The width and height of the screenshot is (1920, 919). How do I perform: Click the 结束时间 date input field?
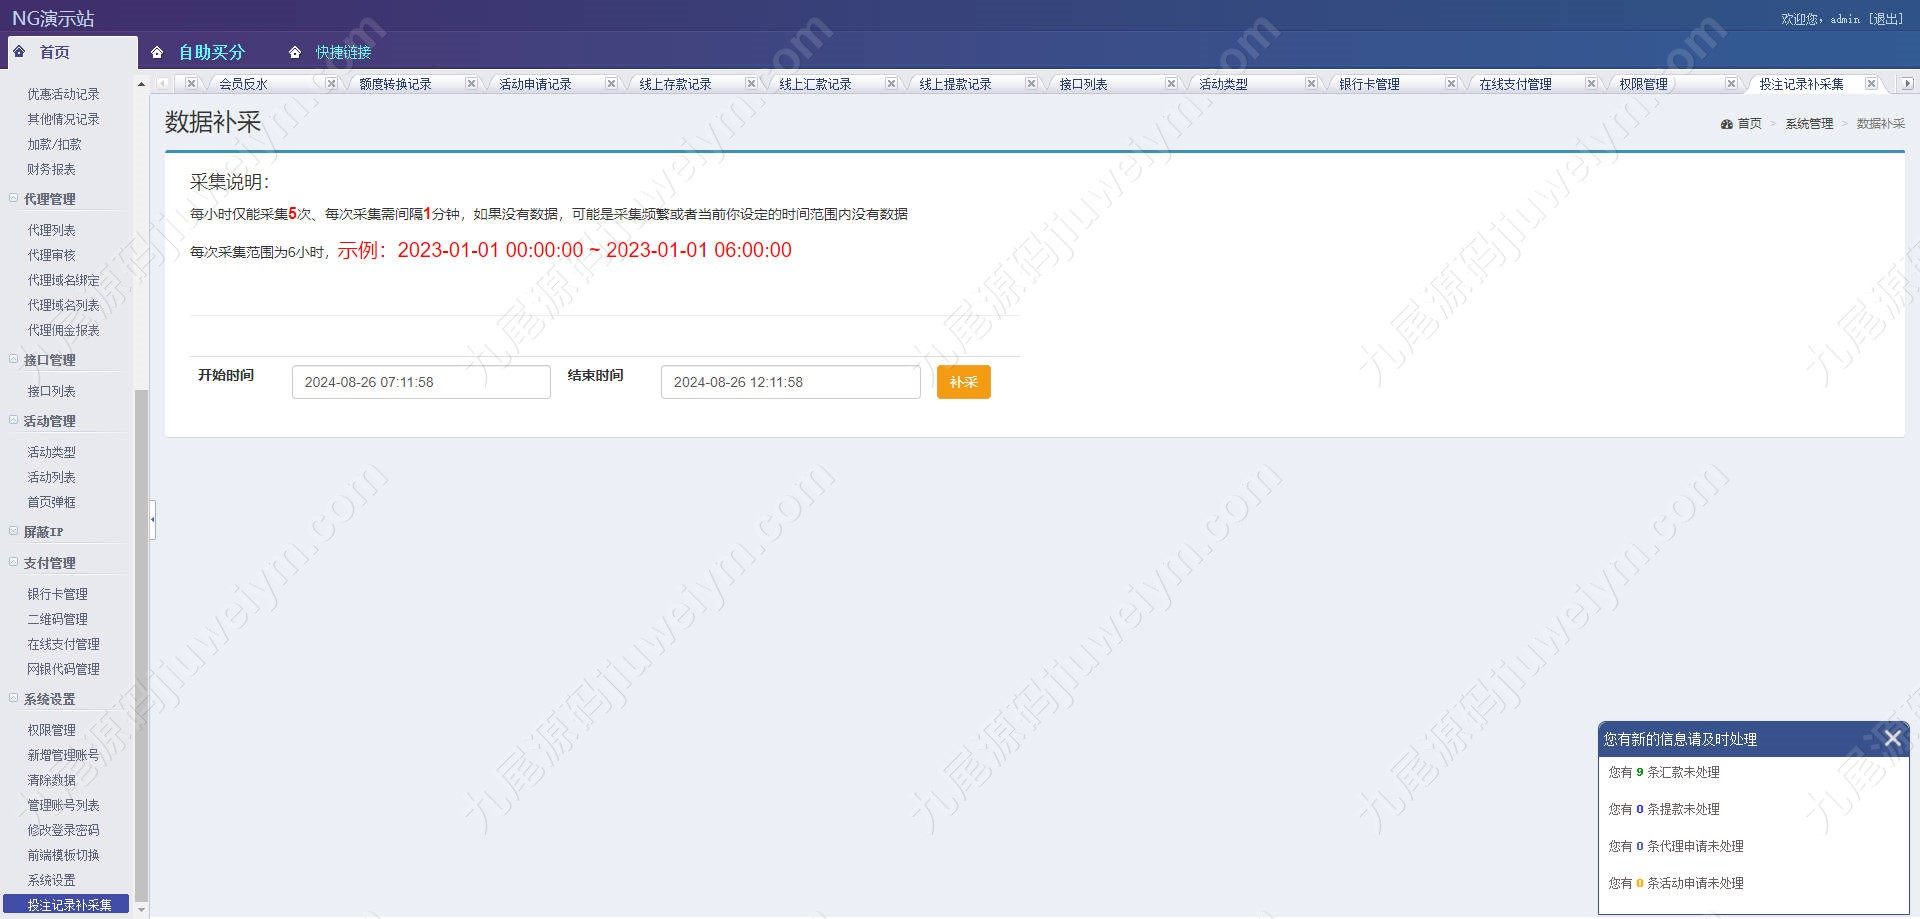790,382
